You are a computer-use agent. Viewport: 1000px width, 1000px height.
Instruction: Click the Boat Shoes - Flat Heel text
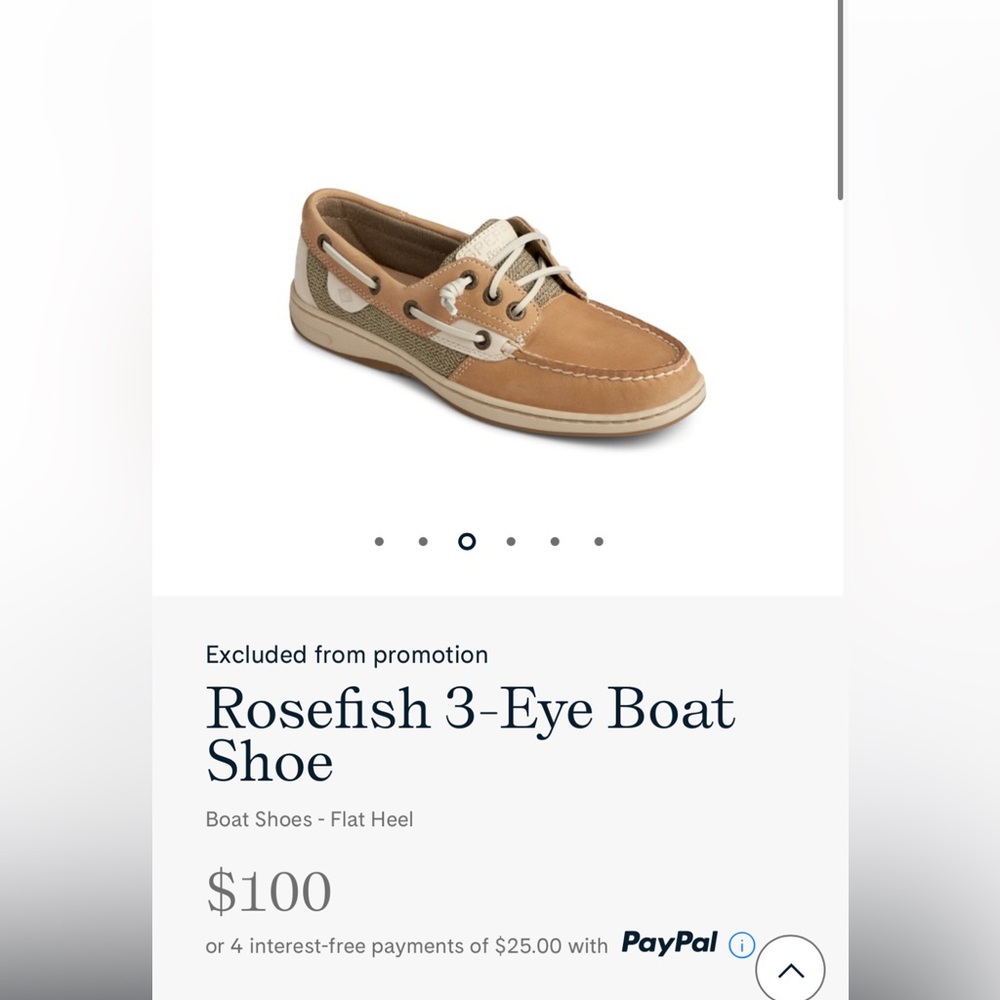pos(310,819)
